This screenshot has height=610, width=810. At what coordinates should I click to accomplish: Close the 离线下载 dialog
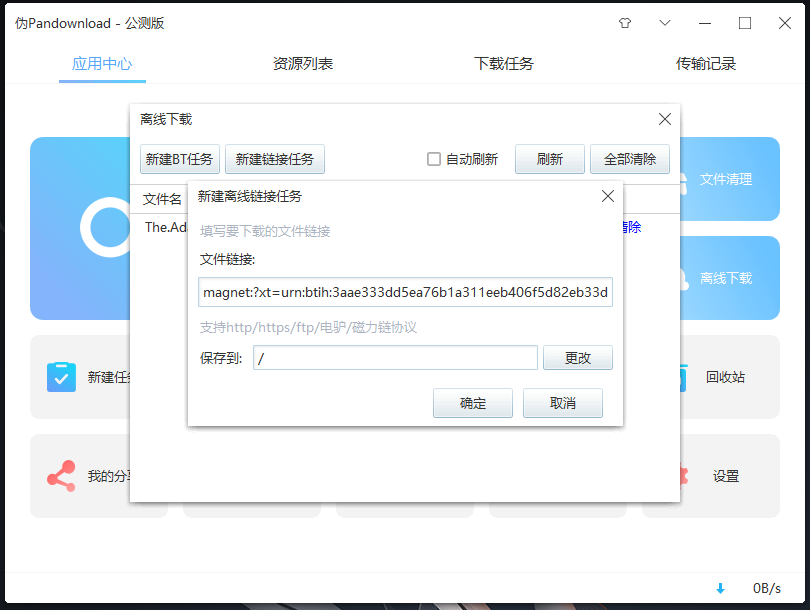click(665, 119)
